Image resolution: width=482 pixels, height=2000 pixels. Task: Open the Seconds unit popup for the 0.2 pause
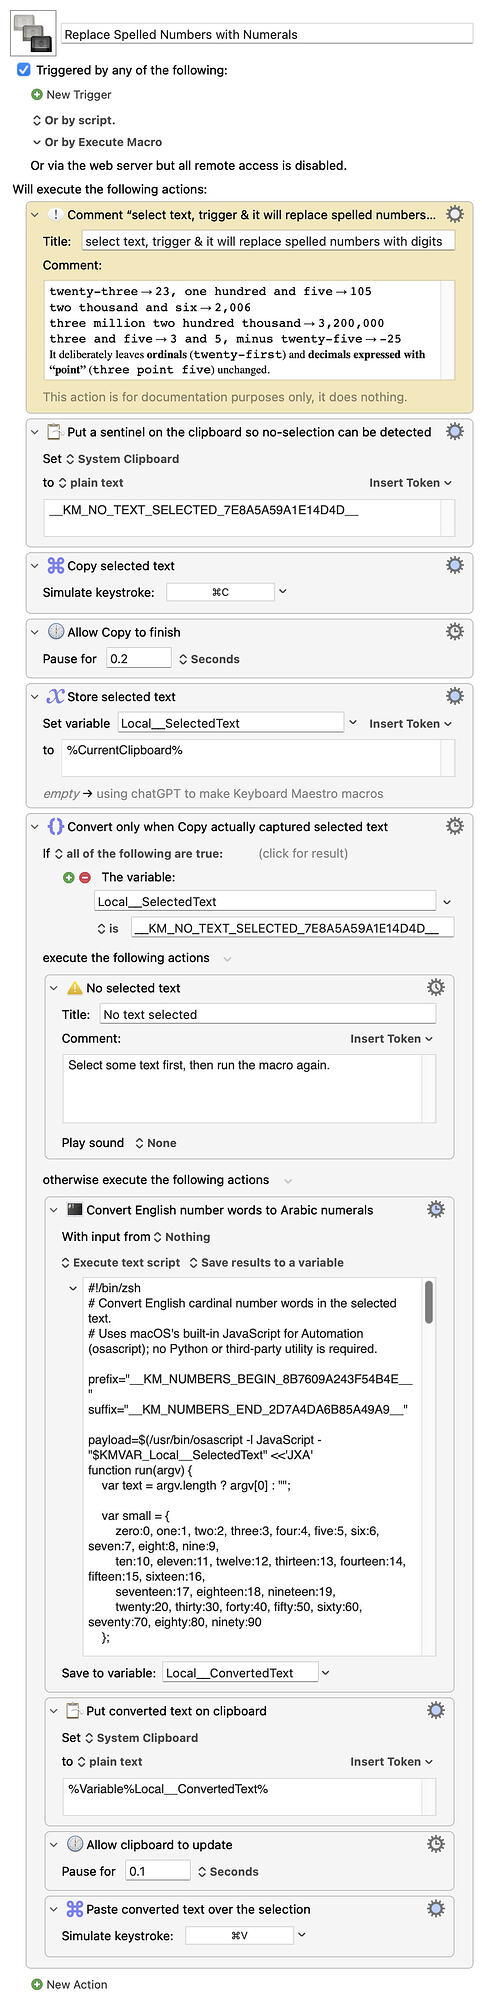(x=209, y=659)
